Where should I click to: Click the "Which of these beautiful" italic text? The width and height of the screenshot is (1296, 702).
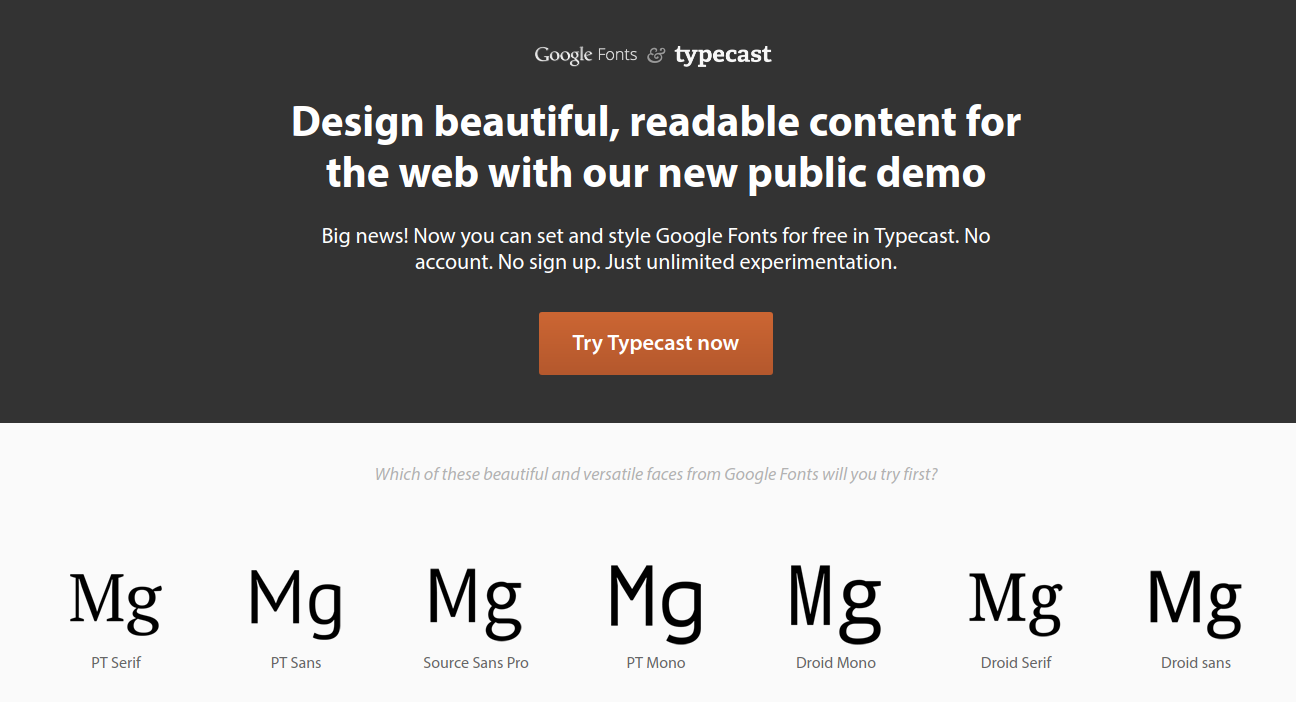tap(656, 474)
